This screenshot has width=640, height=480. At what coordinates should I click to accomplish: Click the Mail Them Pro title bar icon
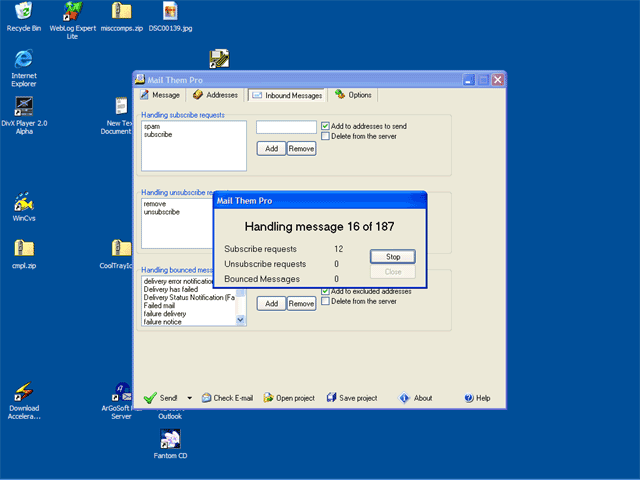tap(140, 79)
